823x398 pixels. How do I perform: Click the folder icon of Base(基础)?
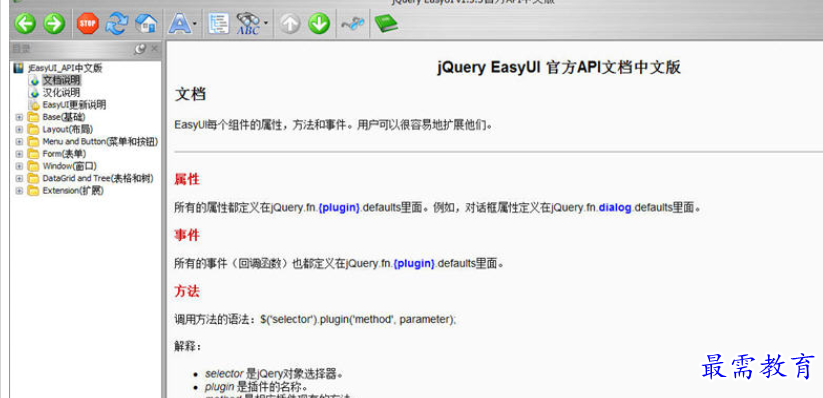34,117
